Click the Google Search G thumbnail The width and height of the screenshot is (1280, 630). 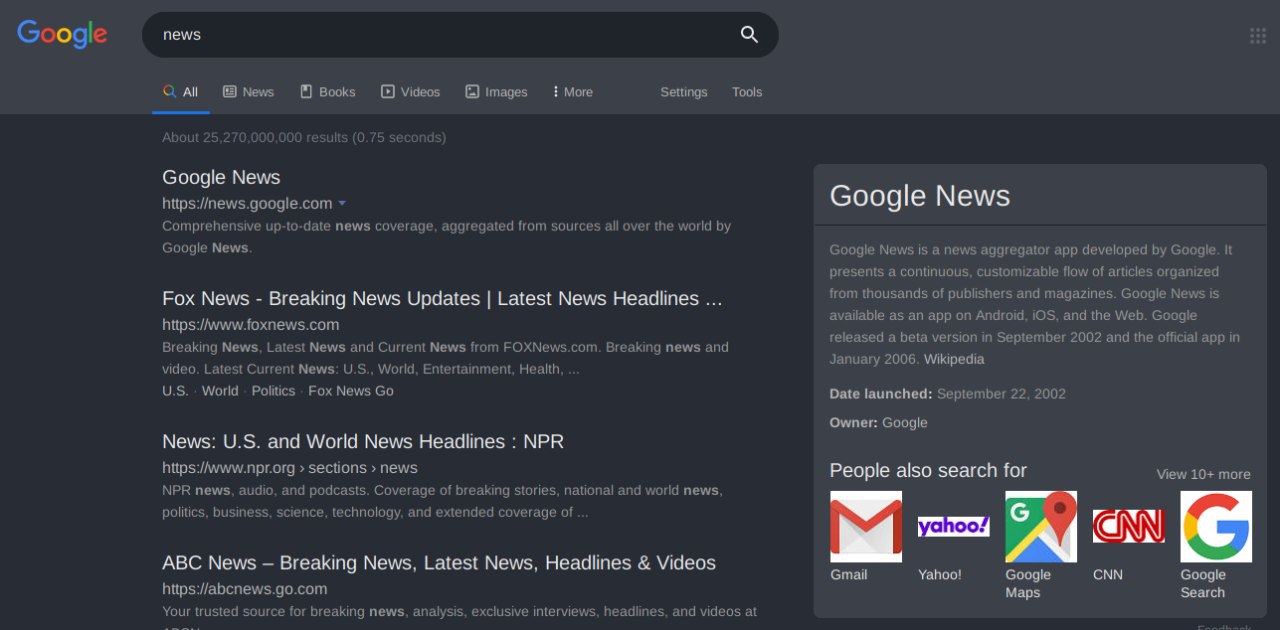(x=1216, y=526)
